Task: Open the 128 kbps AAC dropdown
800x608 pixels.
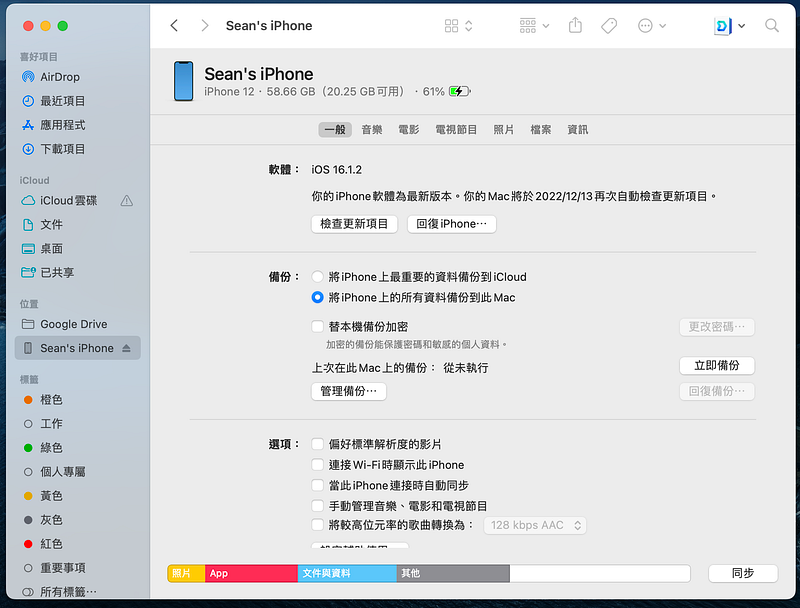Action: (535, 525)
